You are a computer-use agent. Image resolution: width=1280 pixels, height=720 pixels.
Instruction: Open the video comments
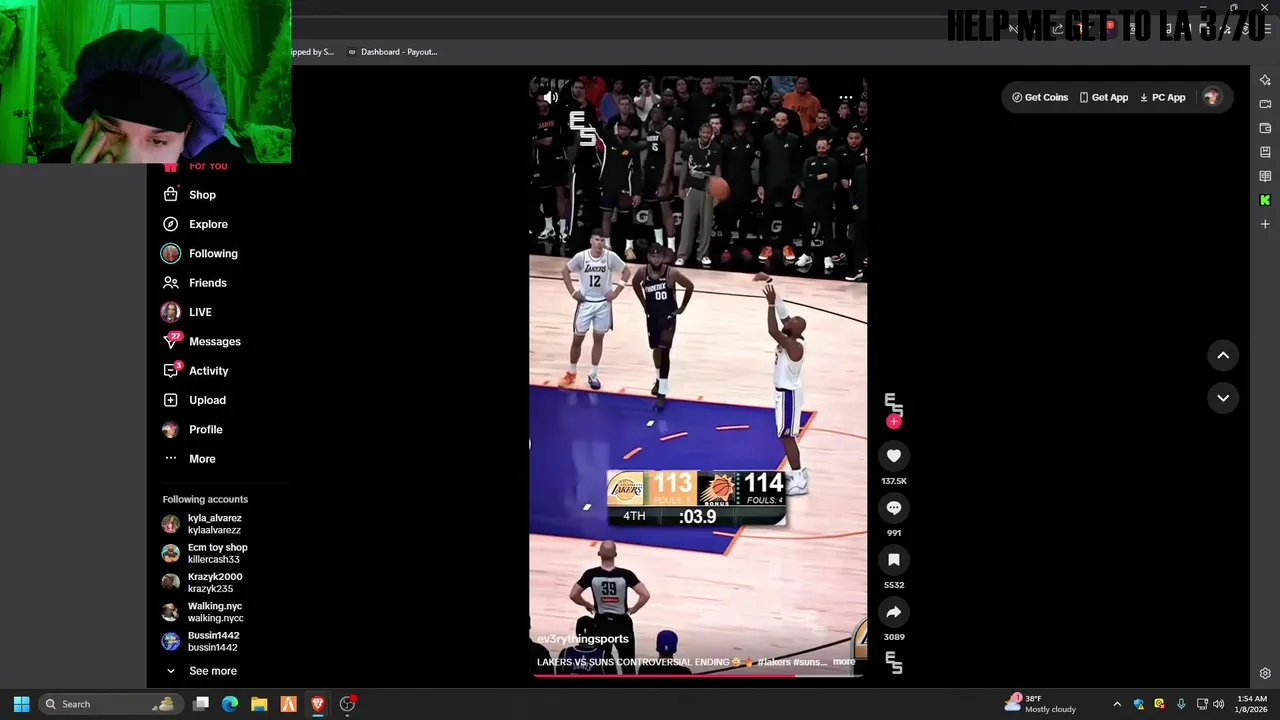pyautogui.click(x=894, y=508)
